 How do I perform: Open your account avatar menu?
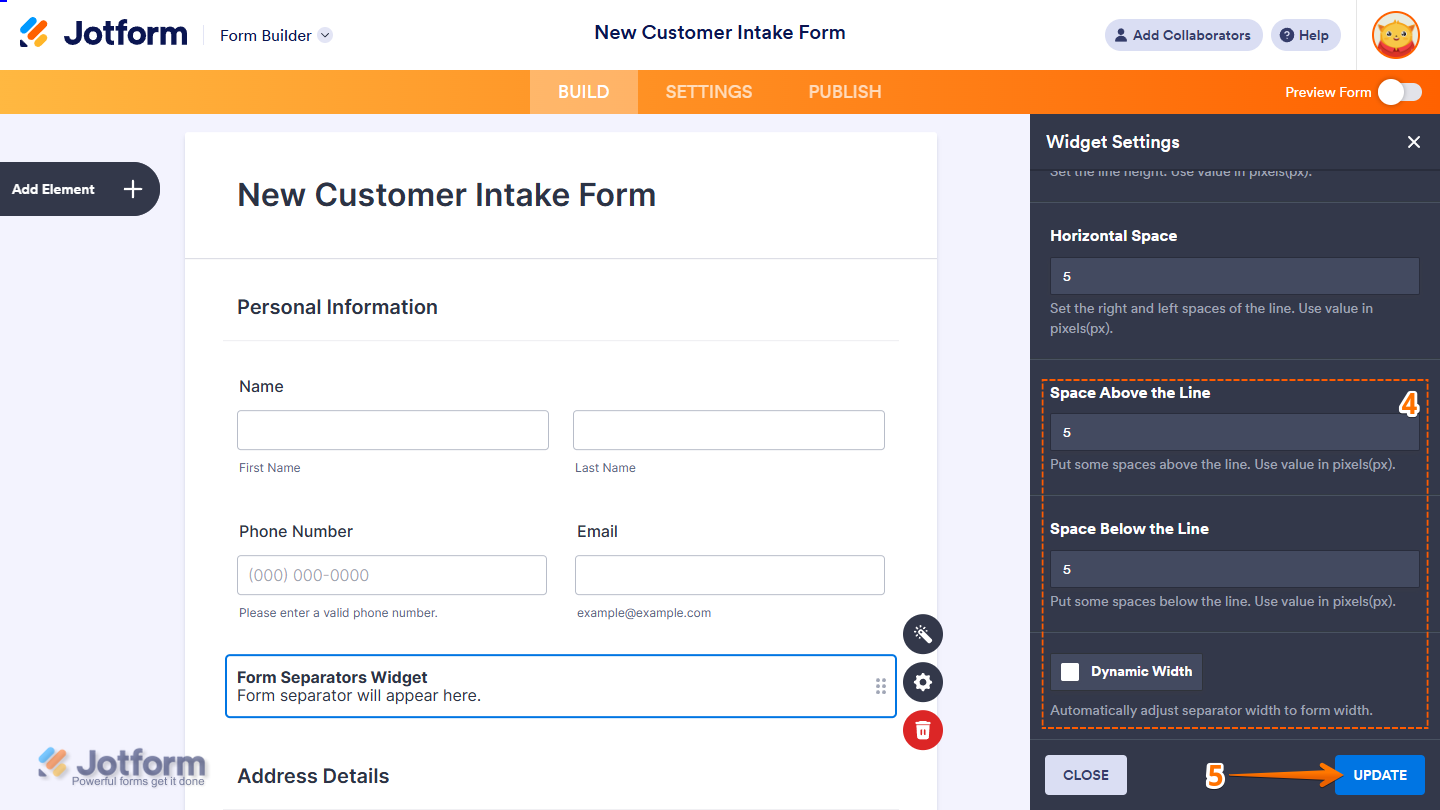[1395, 34]
